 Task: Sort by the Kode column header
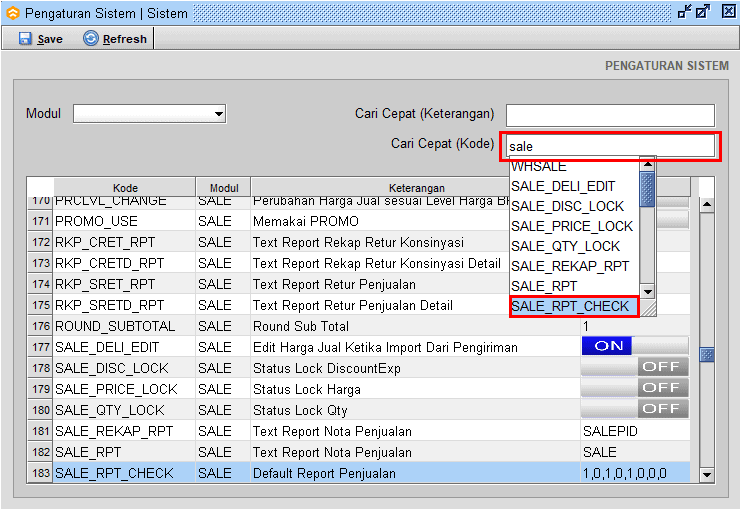125,188
